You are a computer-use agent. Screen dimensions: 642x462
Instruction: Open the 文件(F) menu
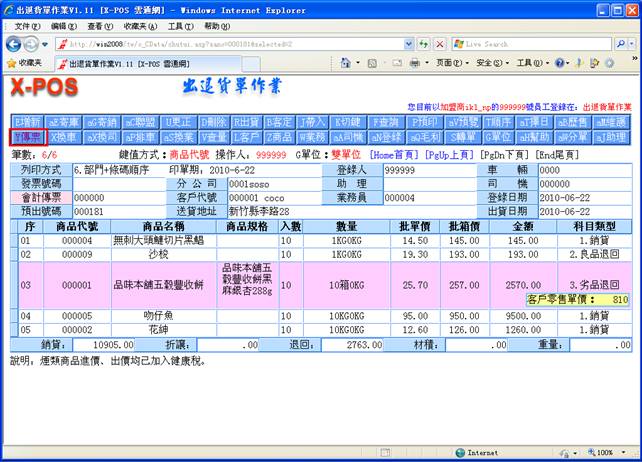click(21, 26)
